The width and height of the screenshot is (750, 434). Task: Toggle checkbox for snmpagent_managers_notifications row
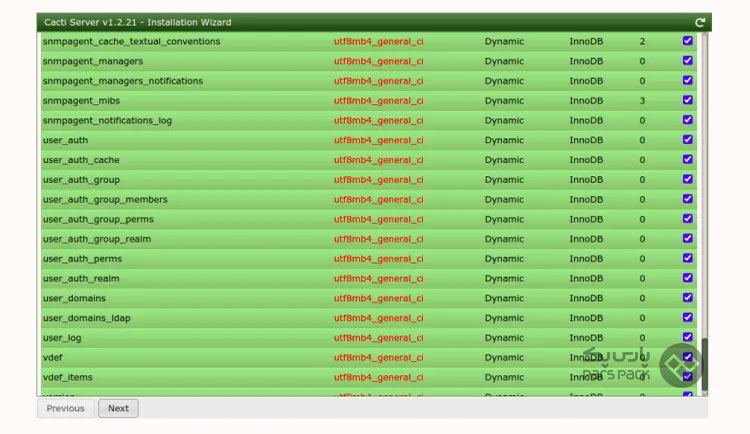point(687,80)
